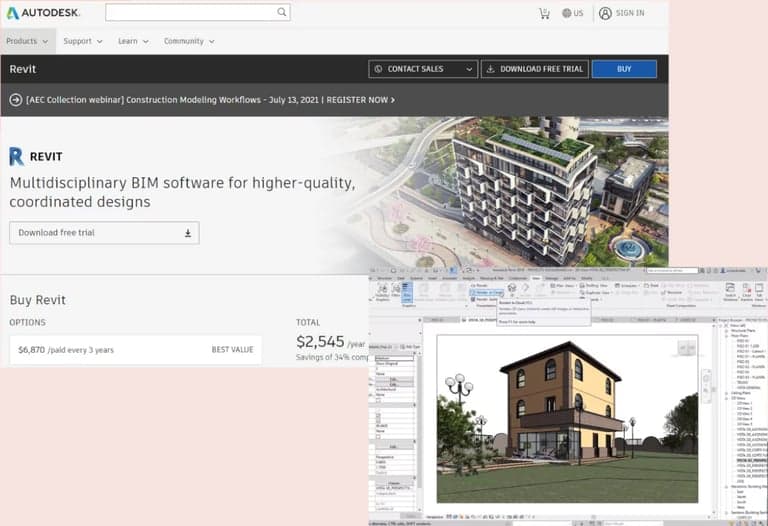Click the Floor Plans node in the Project Browser
Image resolution: width=768 pixels, height=526 pixels.
click(x=739, y=336)
